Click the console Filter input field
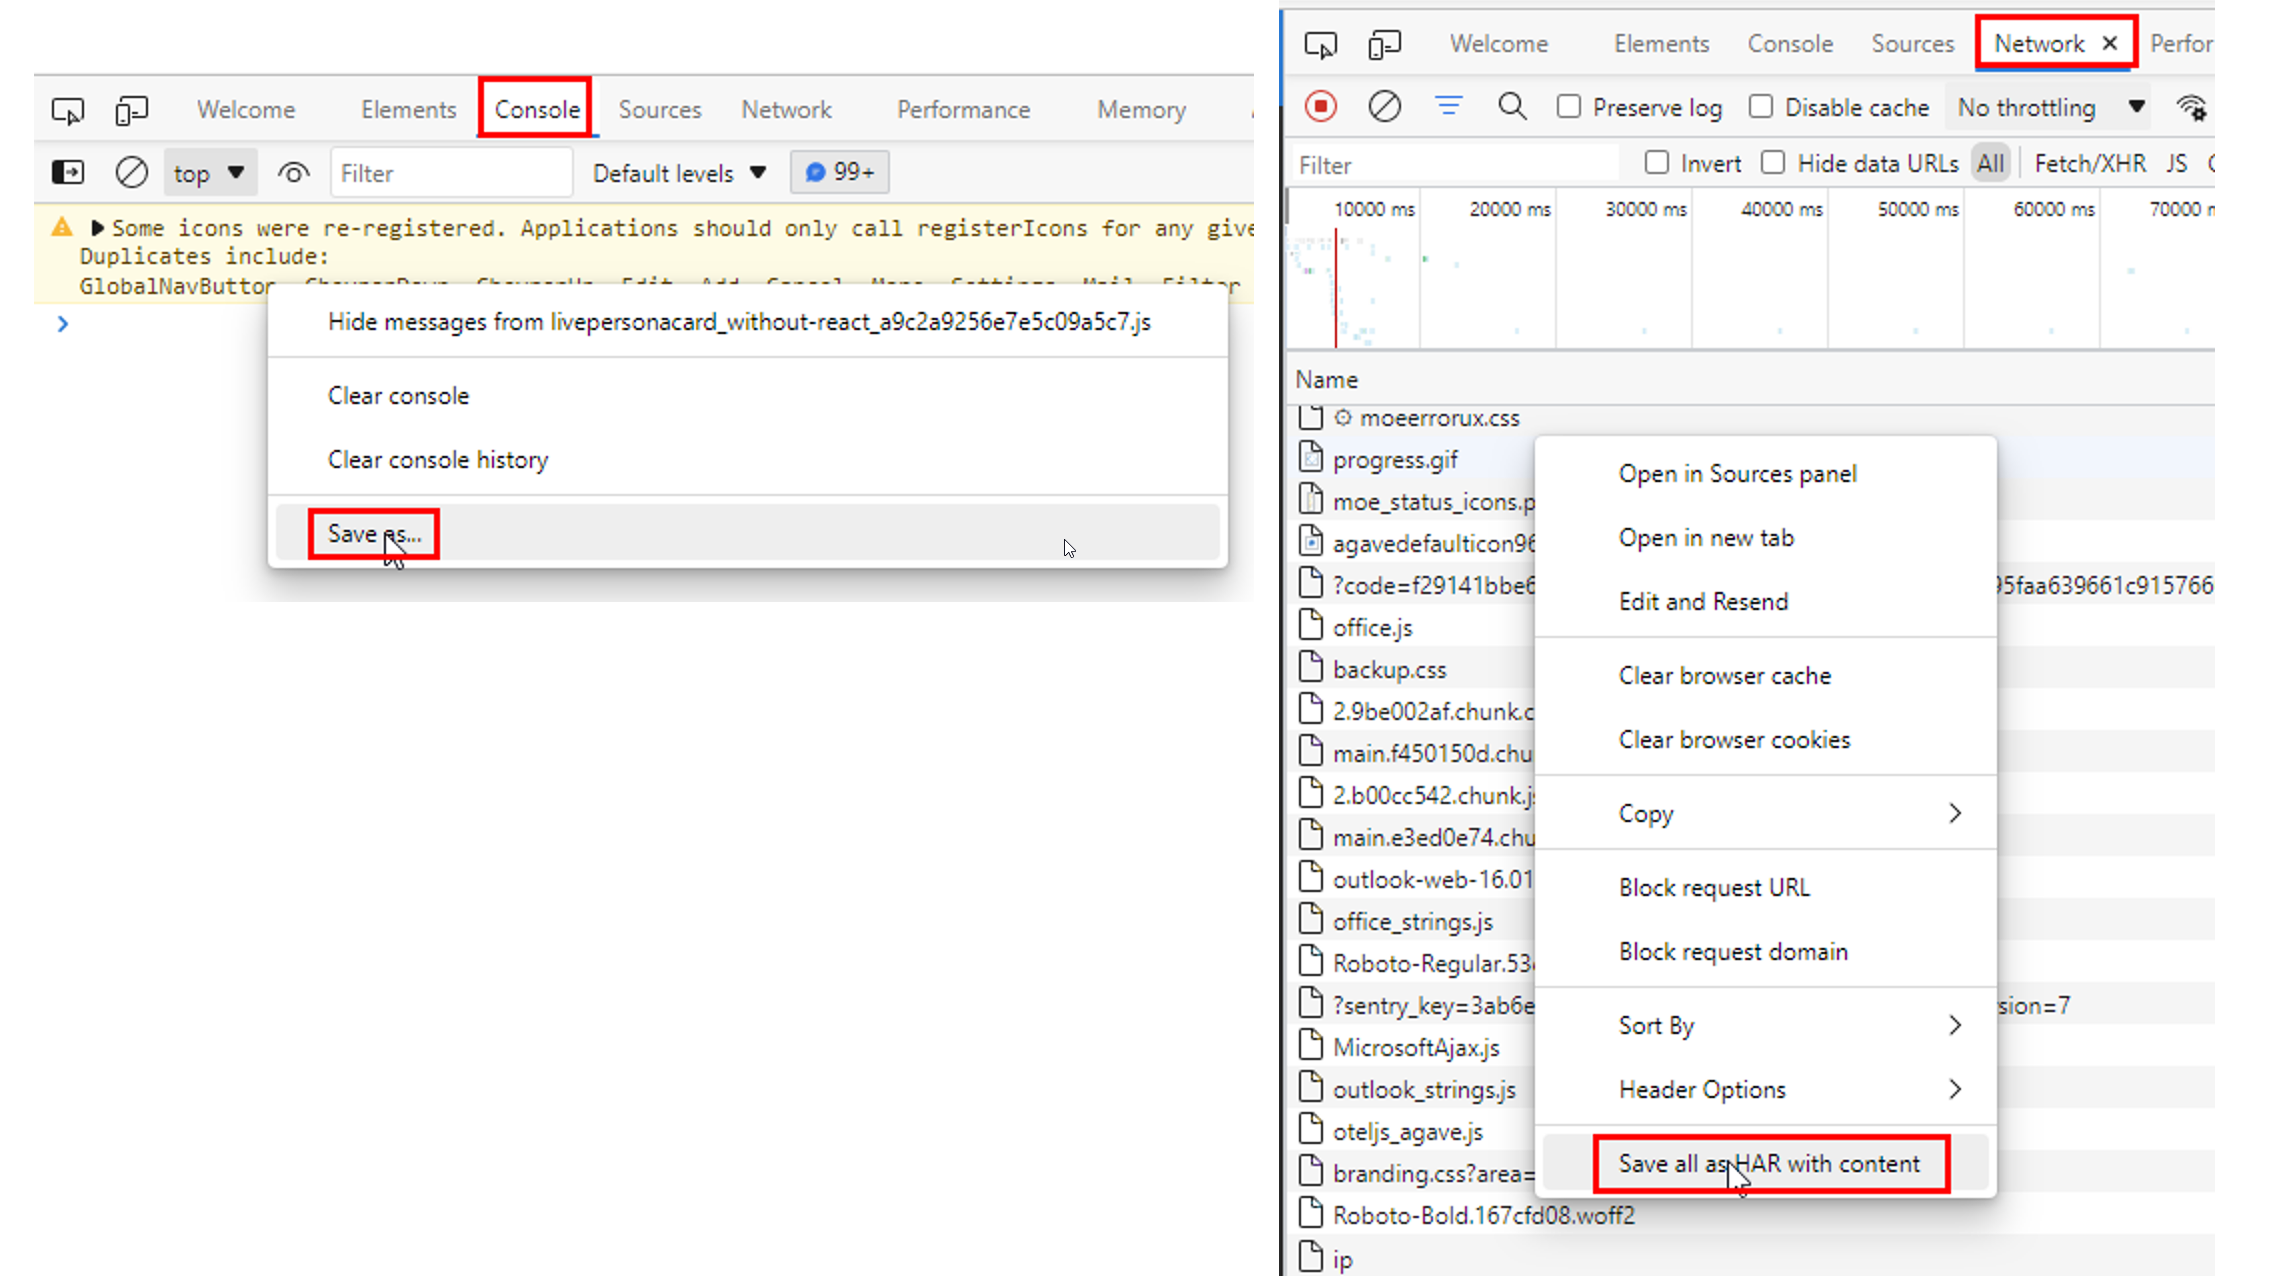 [x=451, y=173]
